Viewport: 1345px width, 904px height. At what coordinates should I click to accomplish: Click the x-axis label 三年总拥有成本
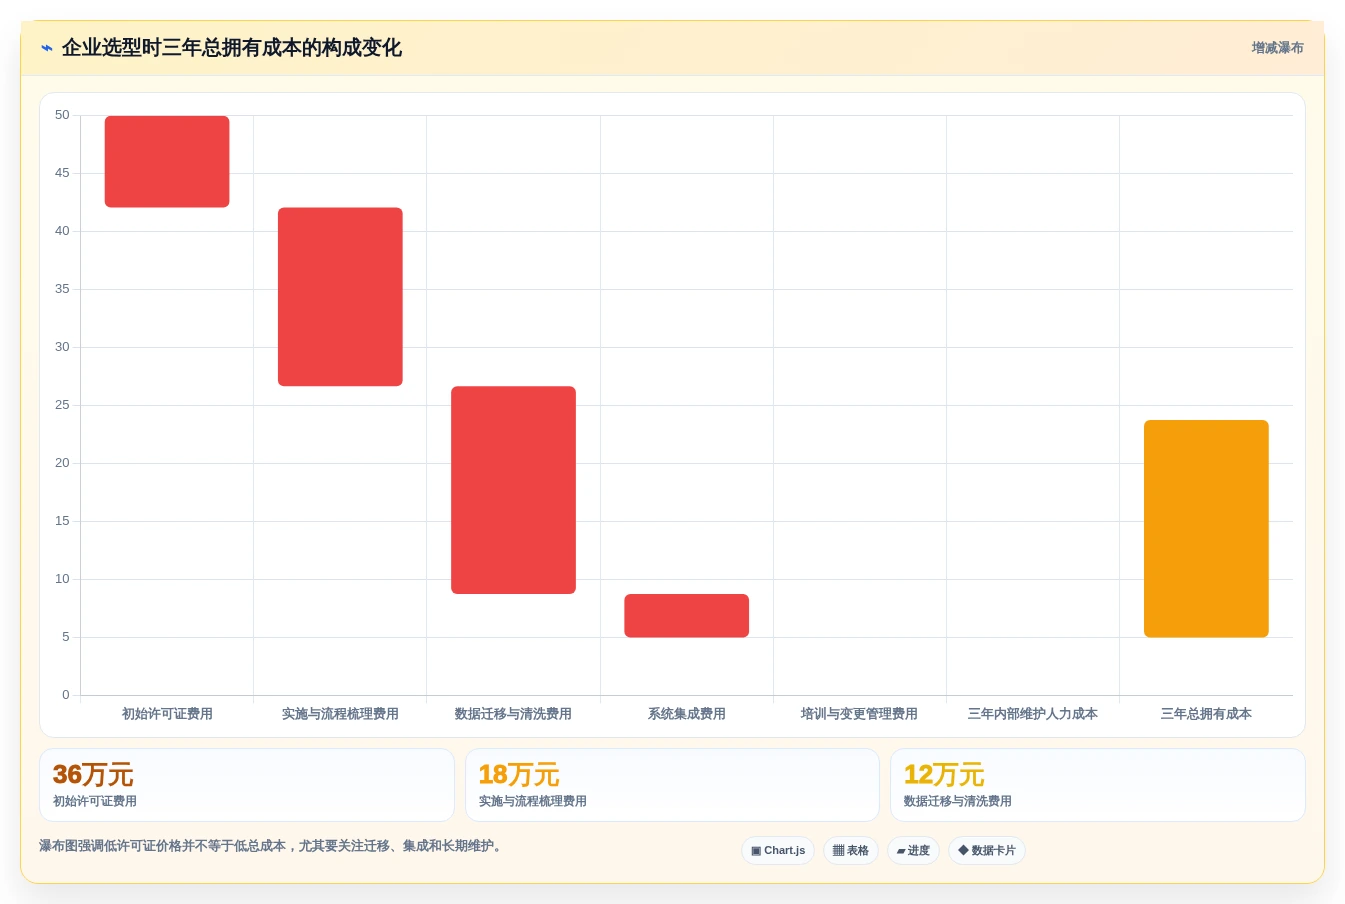[1206, 714]
